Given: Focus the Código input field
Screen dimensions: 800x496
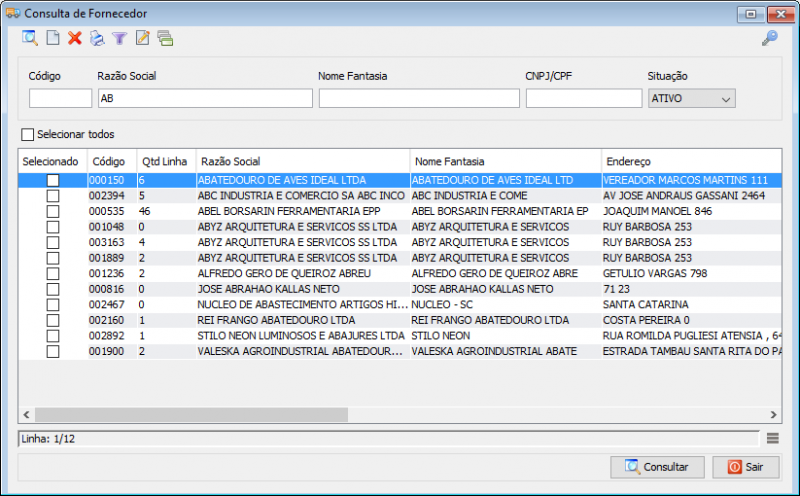Looking at the screenshot, I should tap(60, 98).
